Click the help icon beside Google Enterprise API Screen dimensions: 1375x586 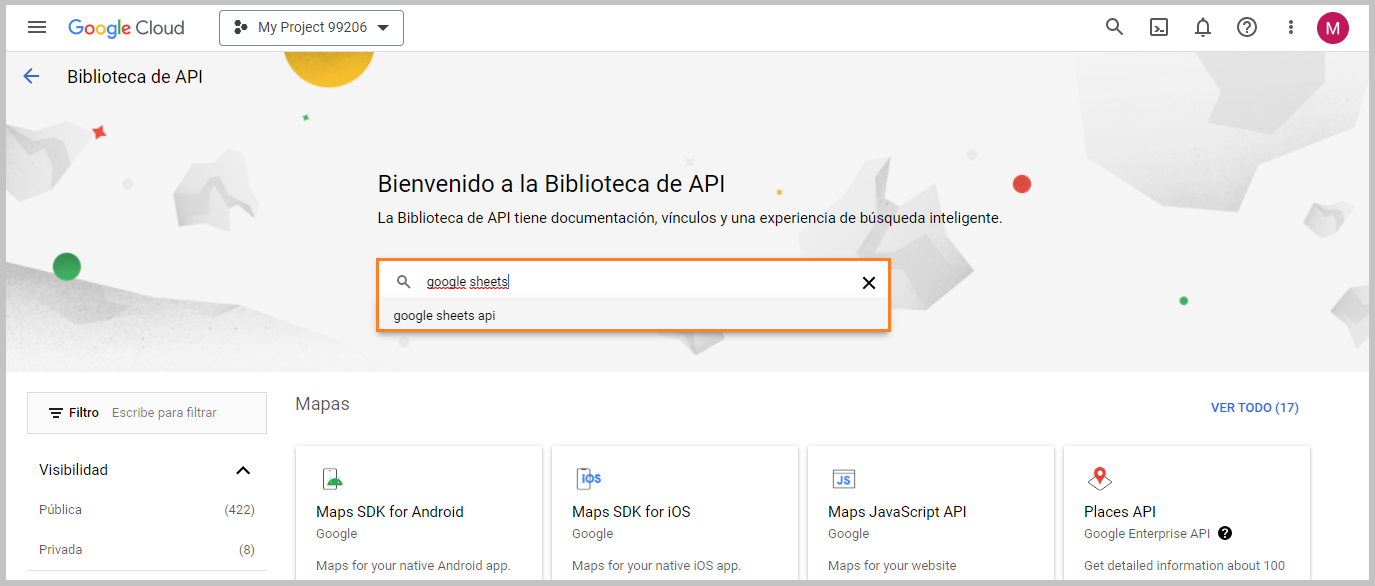pos(1225,533)
